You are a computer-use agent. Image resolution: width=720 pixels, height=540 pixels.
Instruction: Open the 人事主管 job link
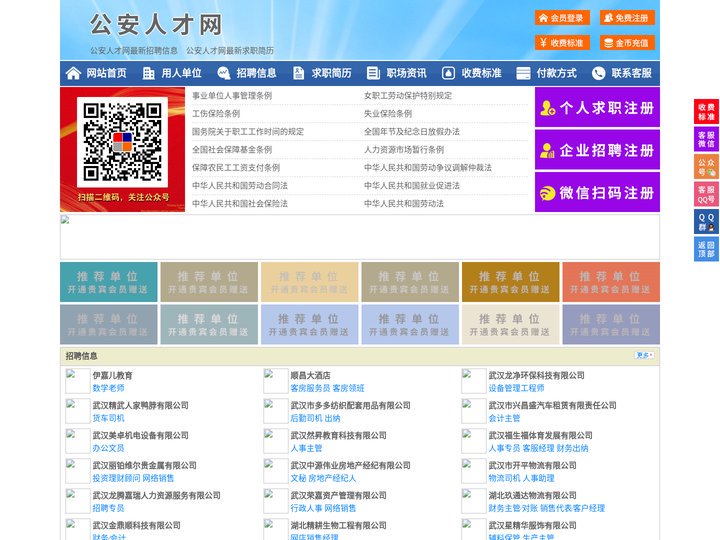pyautogui.click(x=306, y=448)
